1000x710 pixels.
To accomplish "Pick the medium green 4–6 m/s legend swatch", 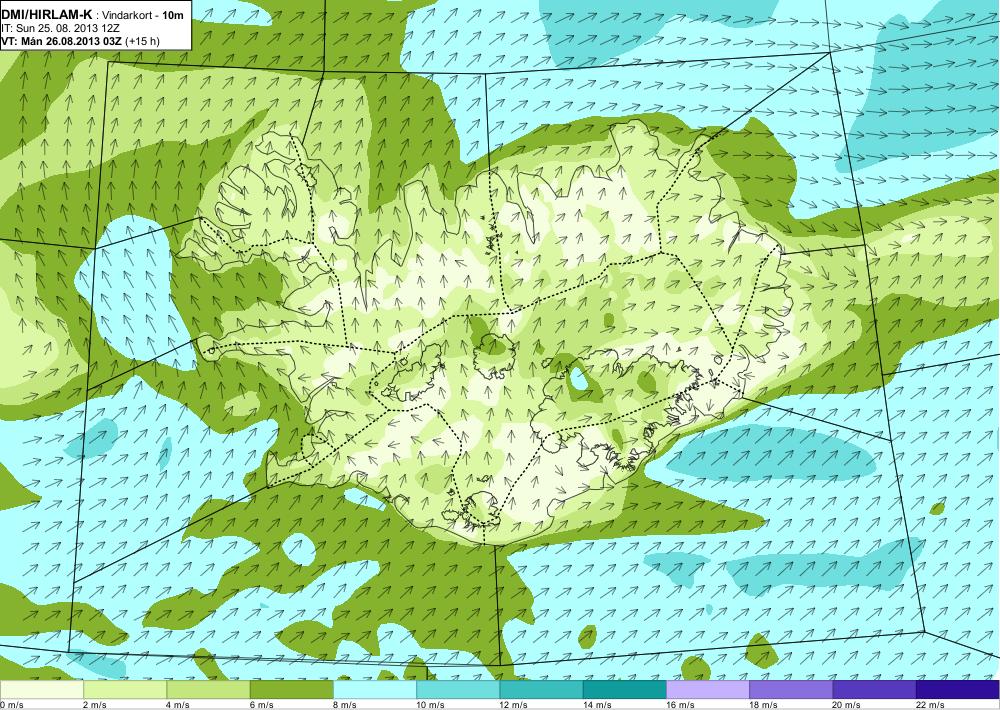I will click(209, 690).
